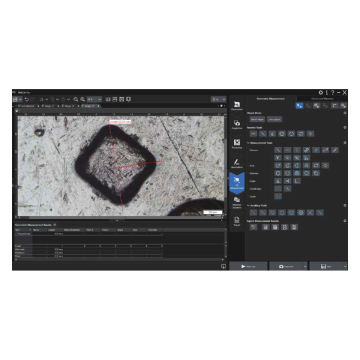Click the Start Live button
The width and height of the screenshot is (360, 360).
pos(248,266)
